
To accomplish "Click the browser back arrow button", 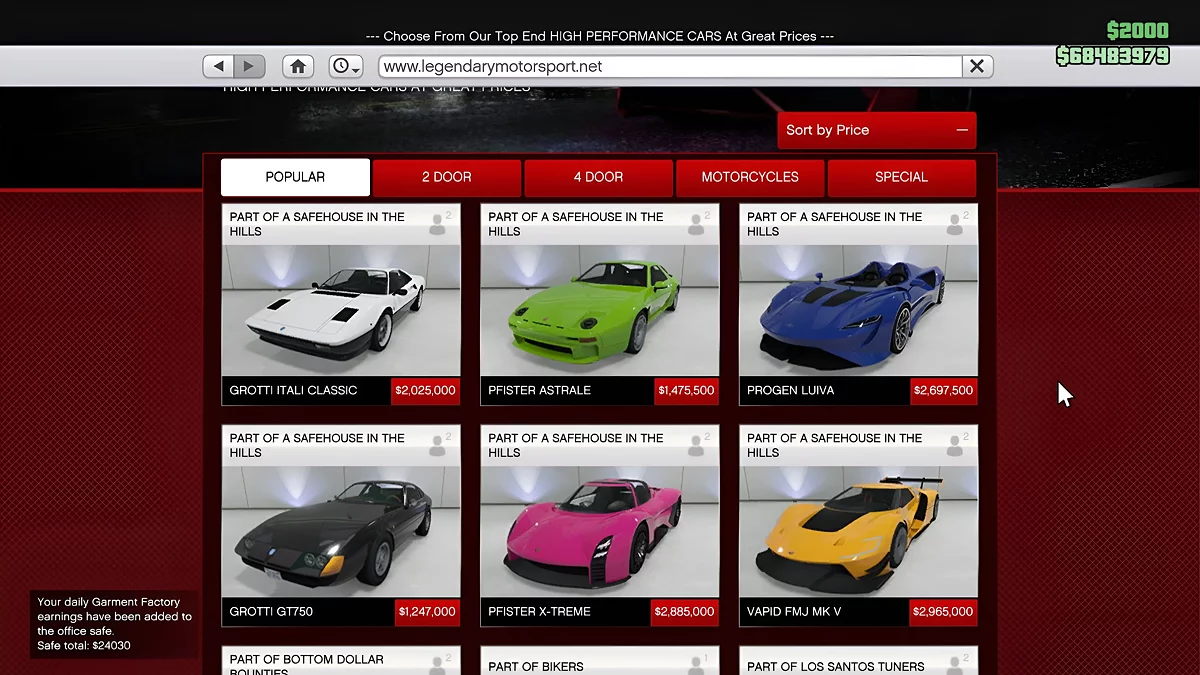I will [218, 66].
